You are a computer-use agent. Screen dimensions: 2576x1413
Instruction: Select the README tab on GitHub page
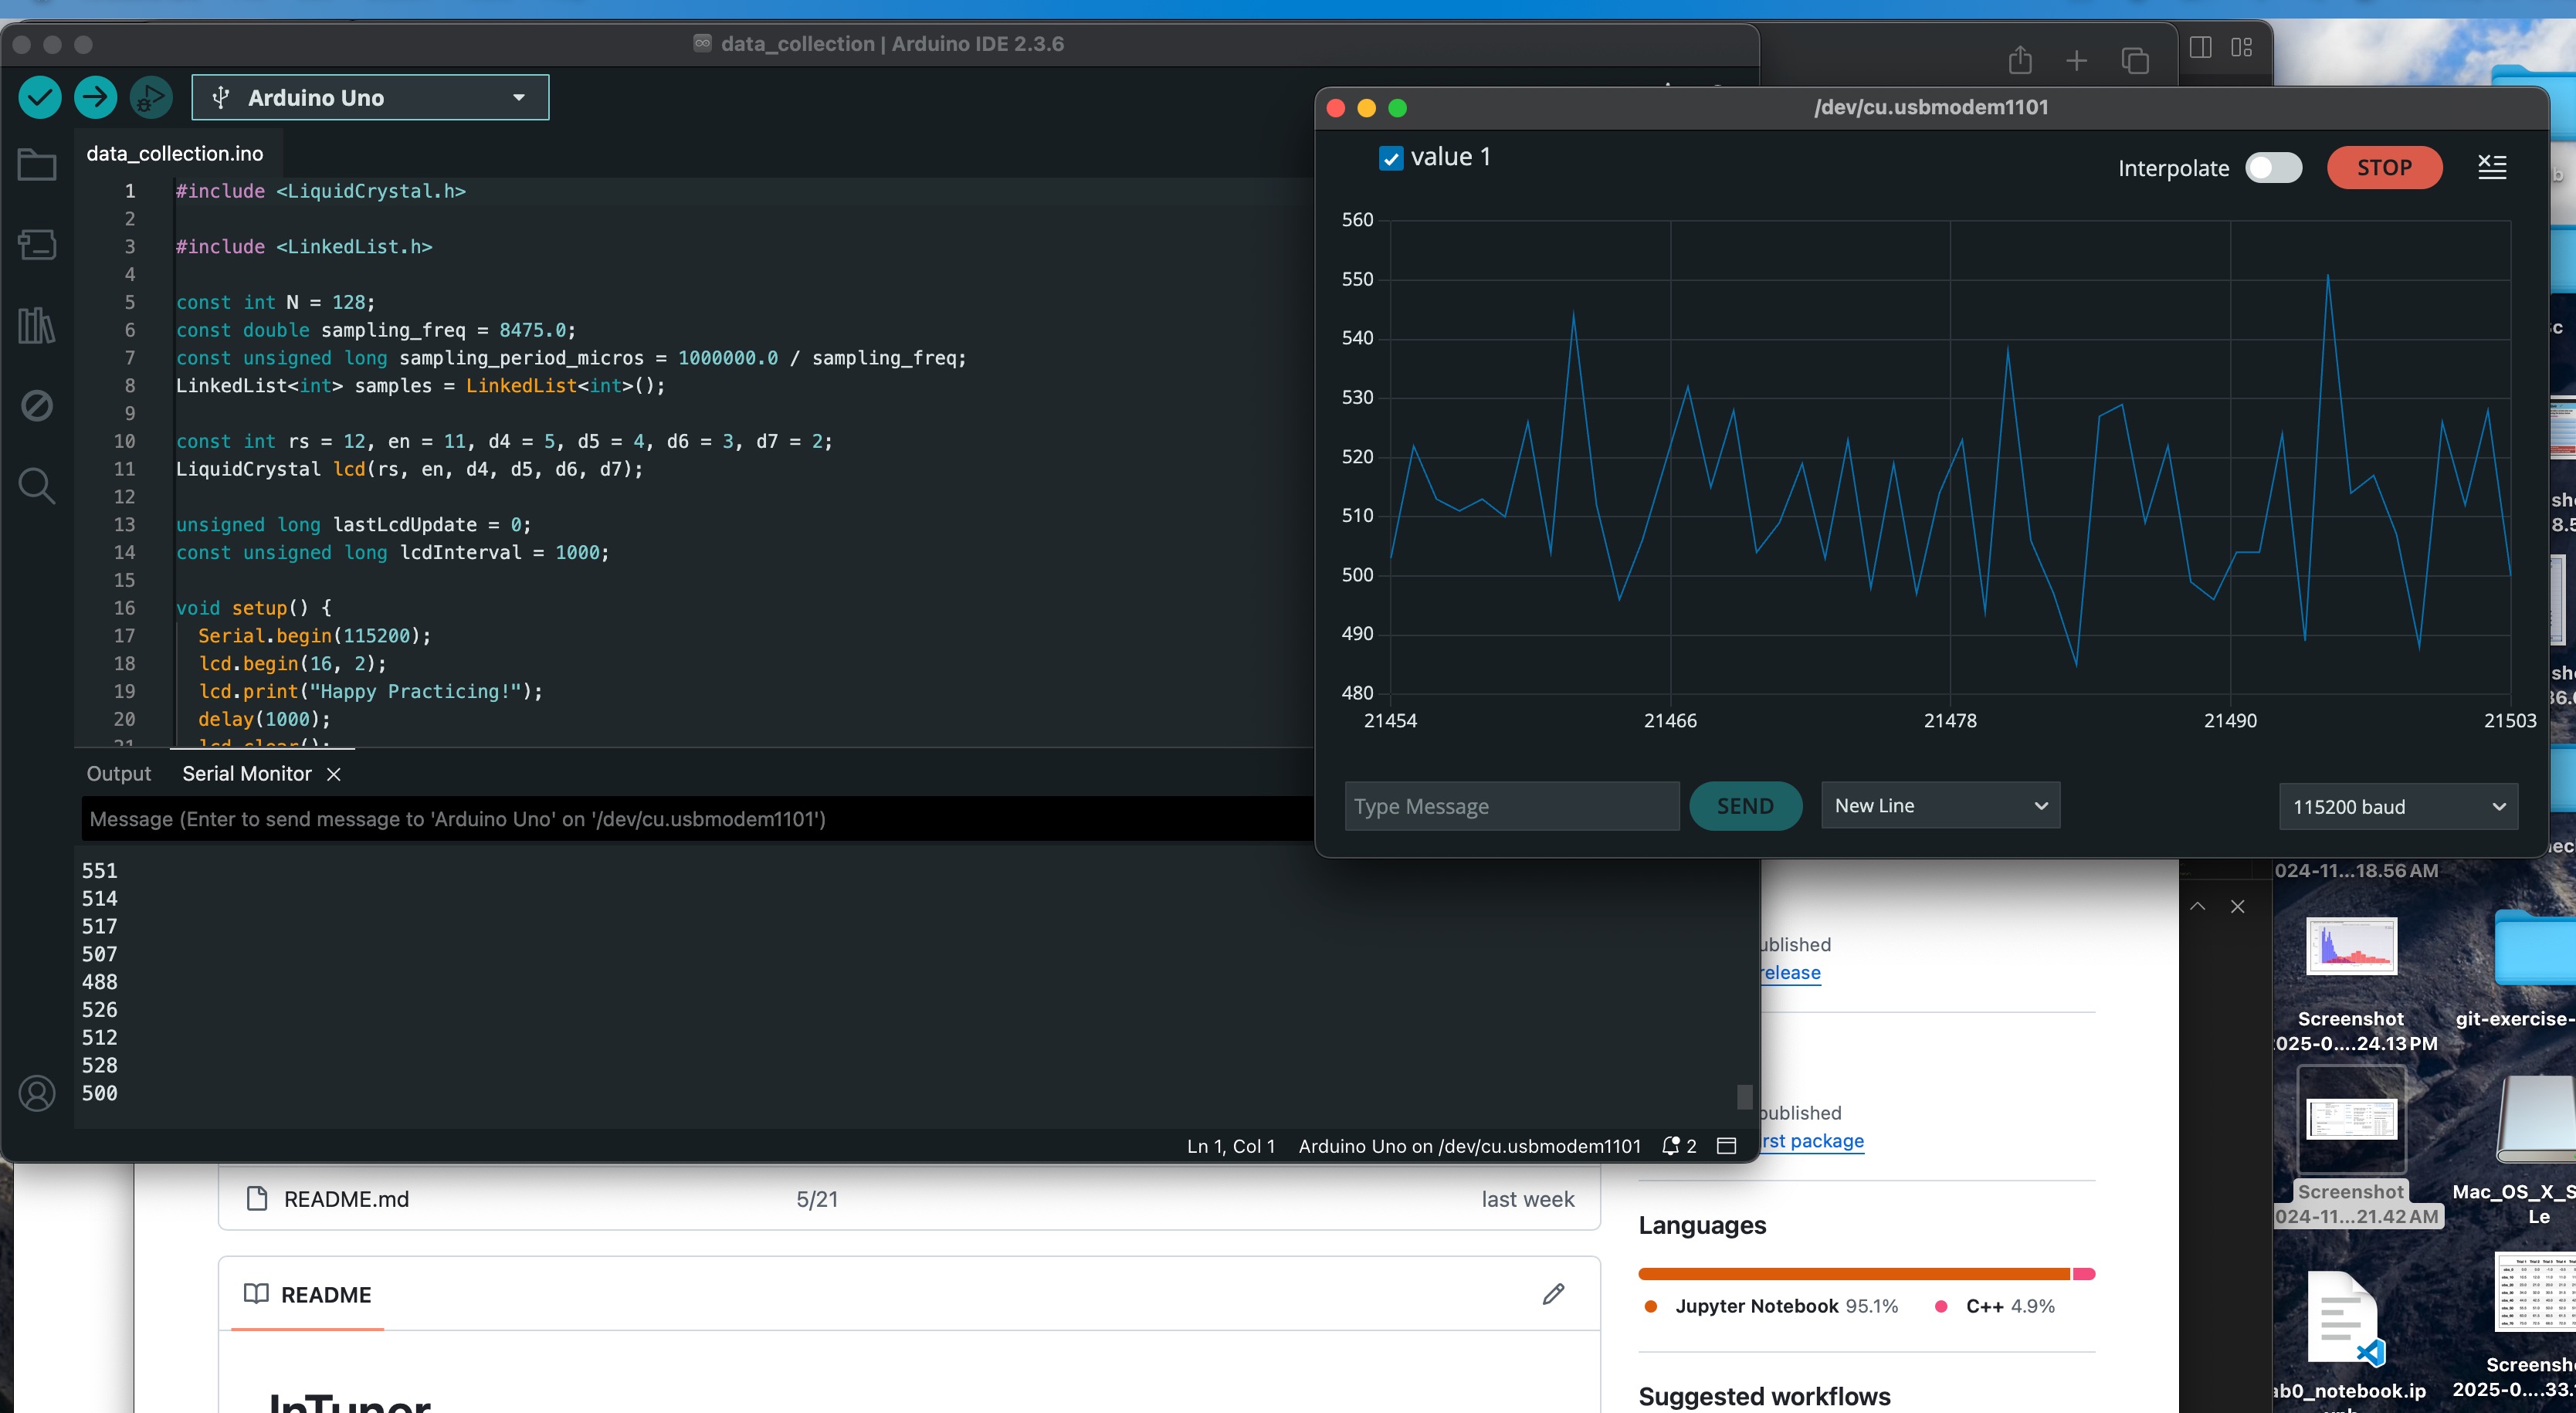(x=308, y=1294)
